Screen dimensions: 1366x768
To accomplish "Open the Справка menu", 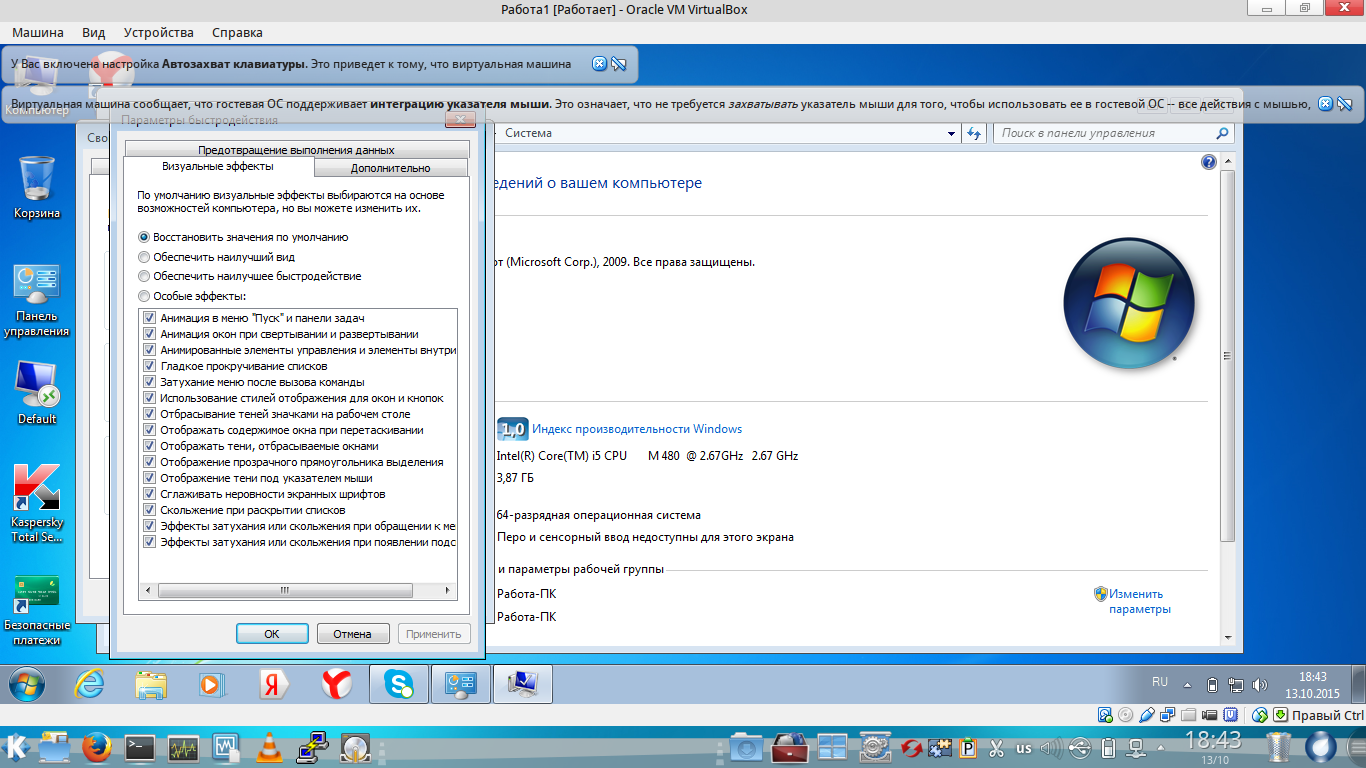I will click(x=237, y=33).
